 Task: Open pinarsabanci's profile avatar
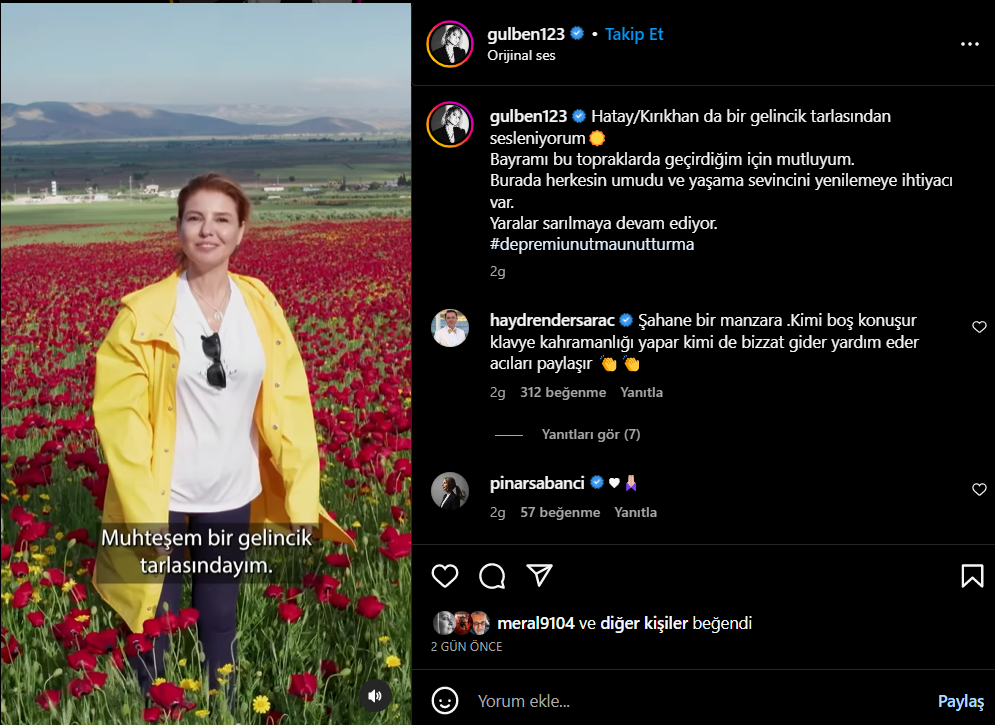[x=450, y=491]
